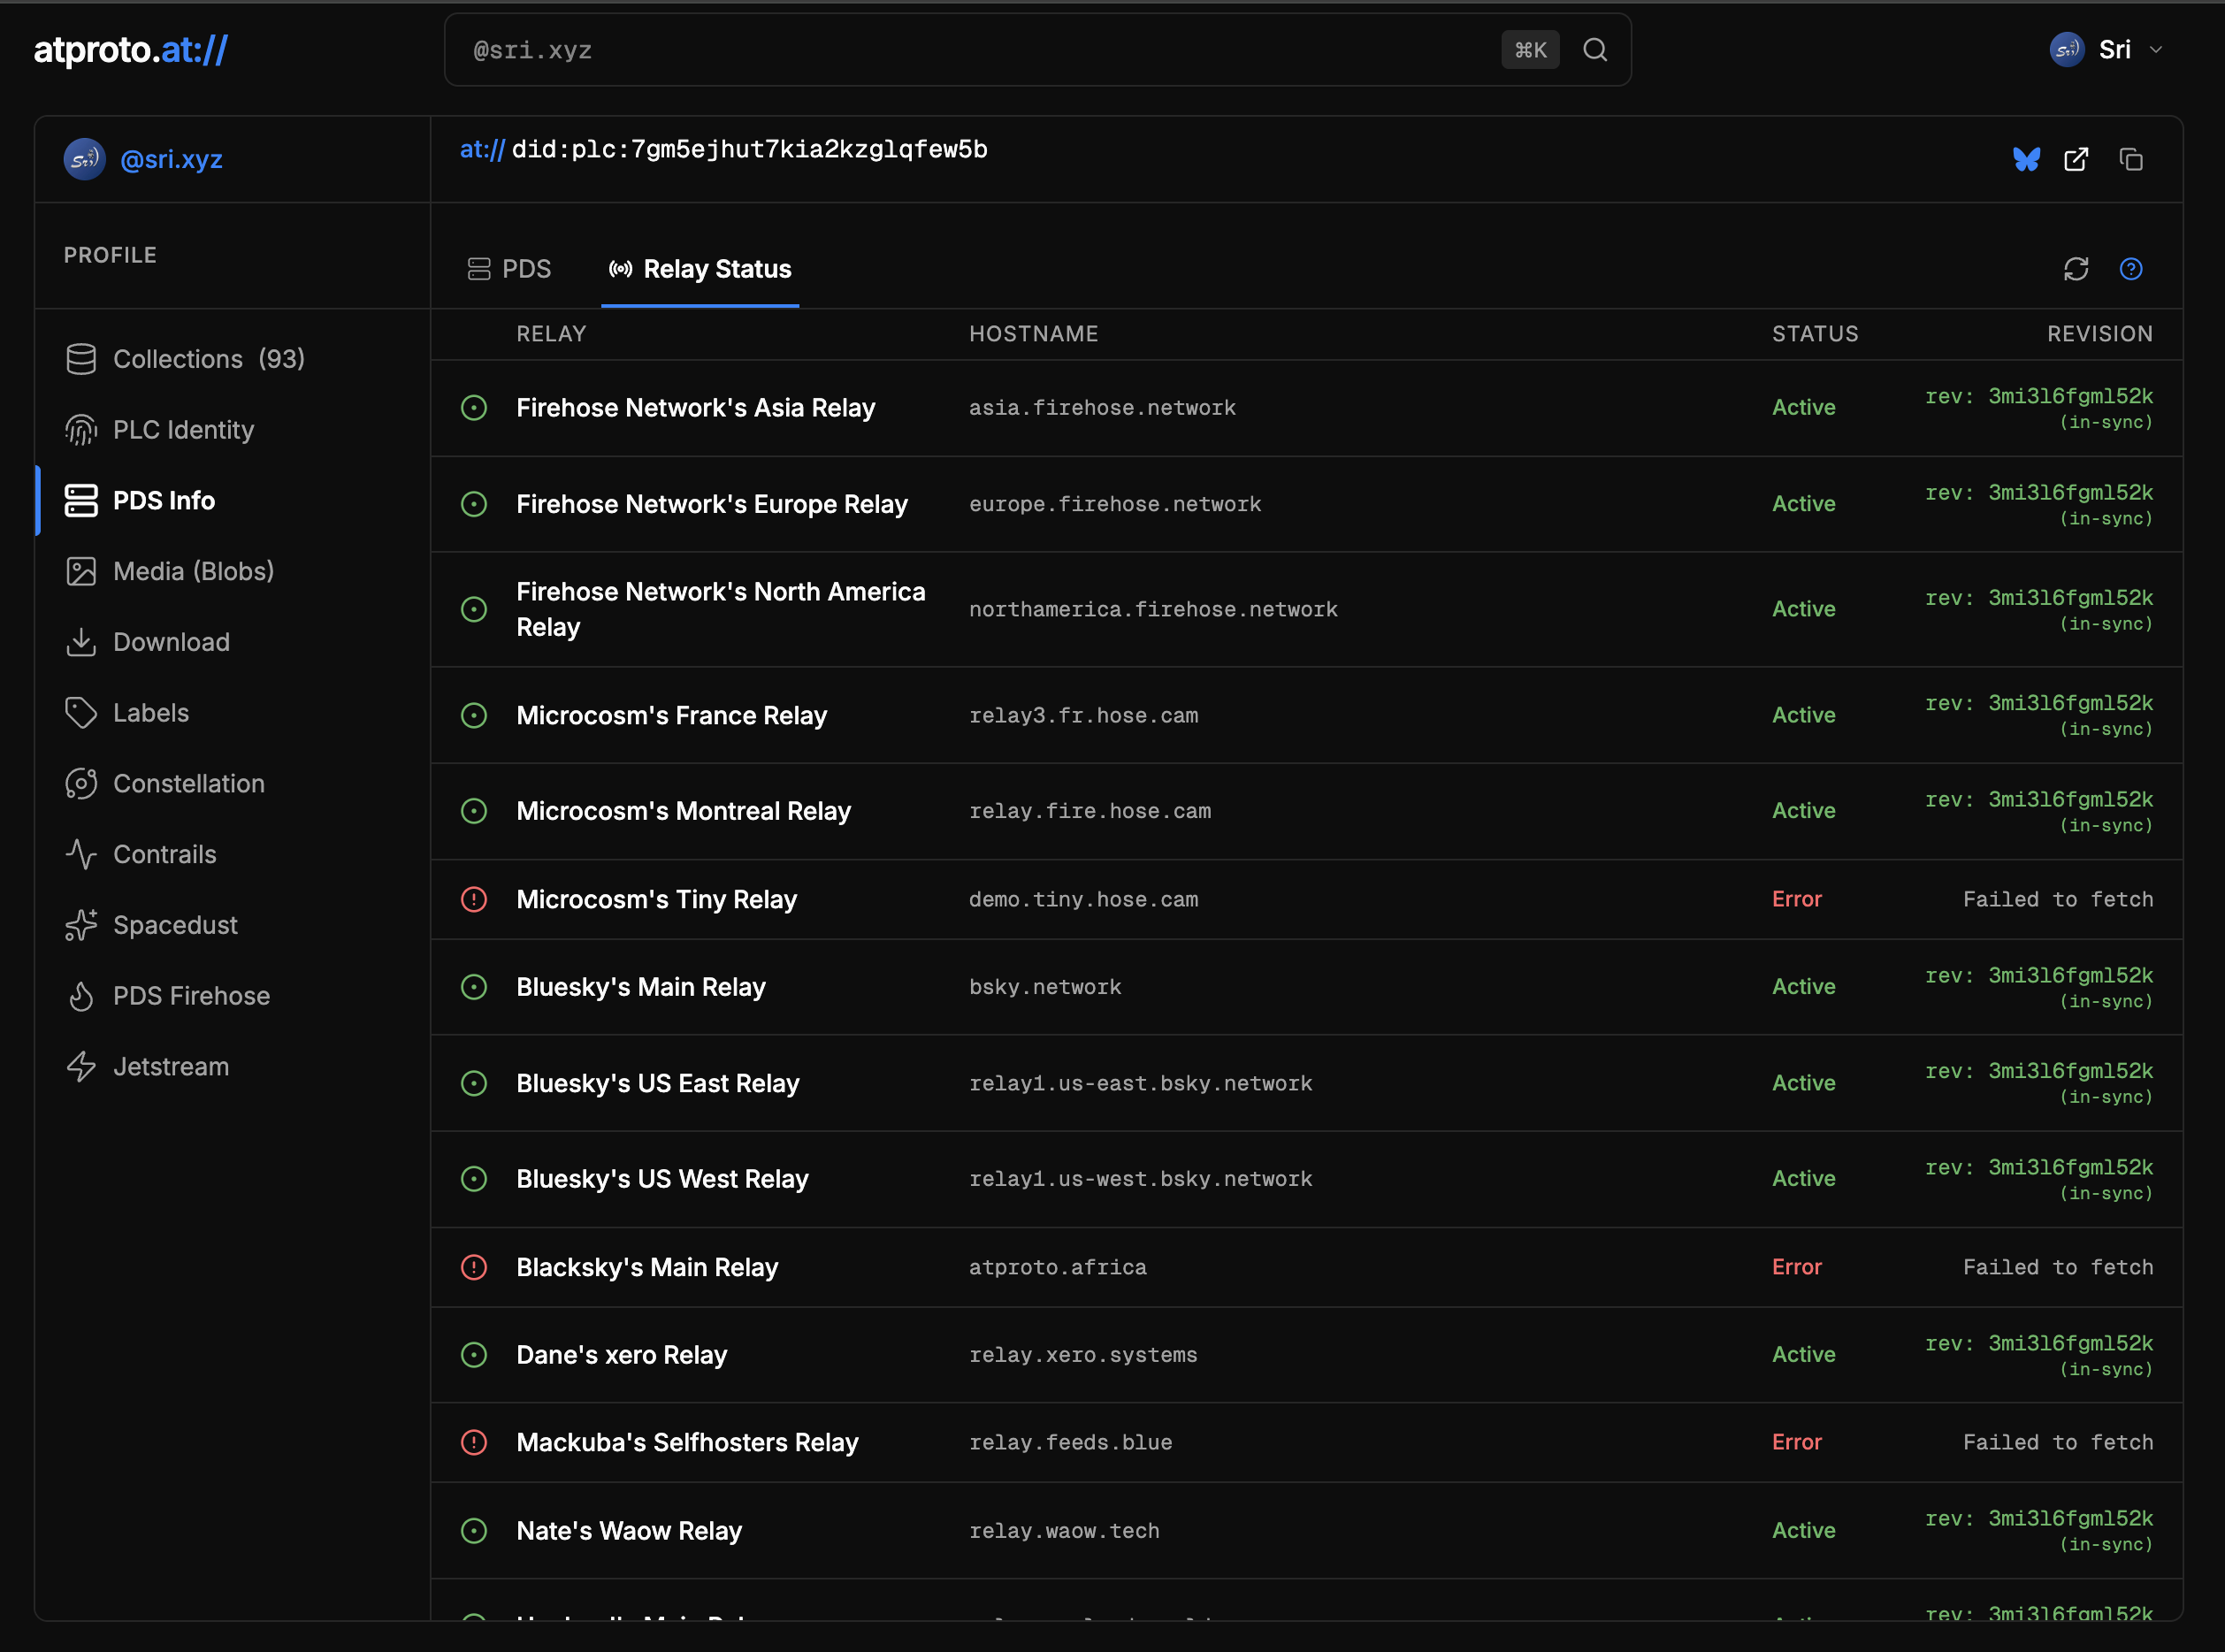This screenshot has width=2225, height=1652.
Task: Switch to the PDS tab
Action: pyautogui.click(x=509, y=269)
